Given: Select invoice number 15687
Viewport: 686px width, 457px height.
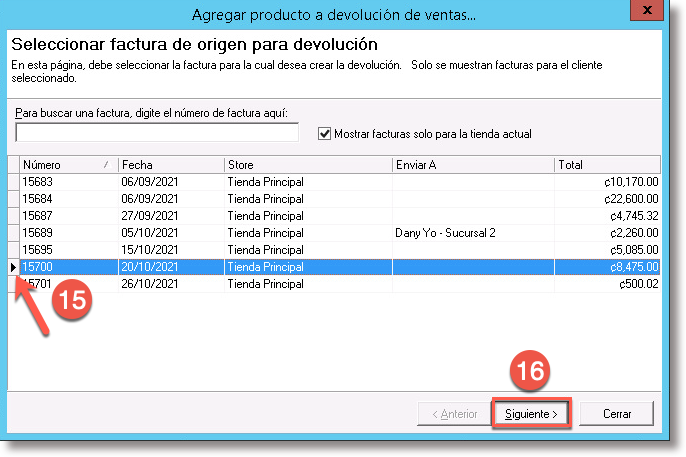Looking at the screenshot, I should (37, 216).
